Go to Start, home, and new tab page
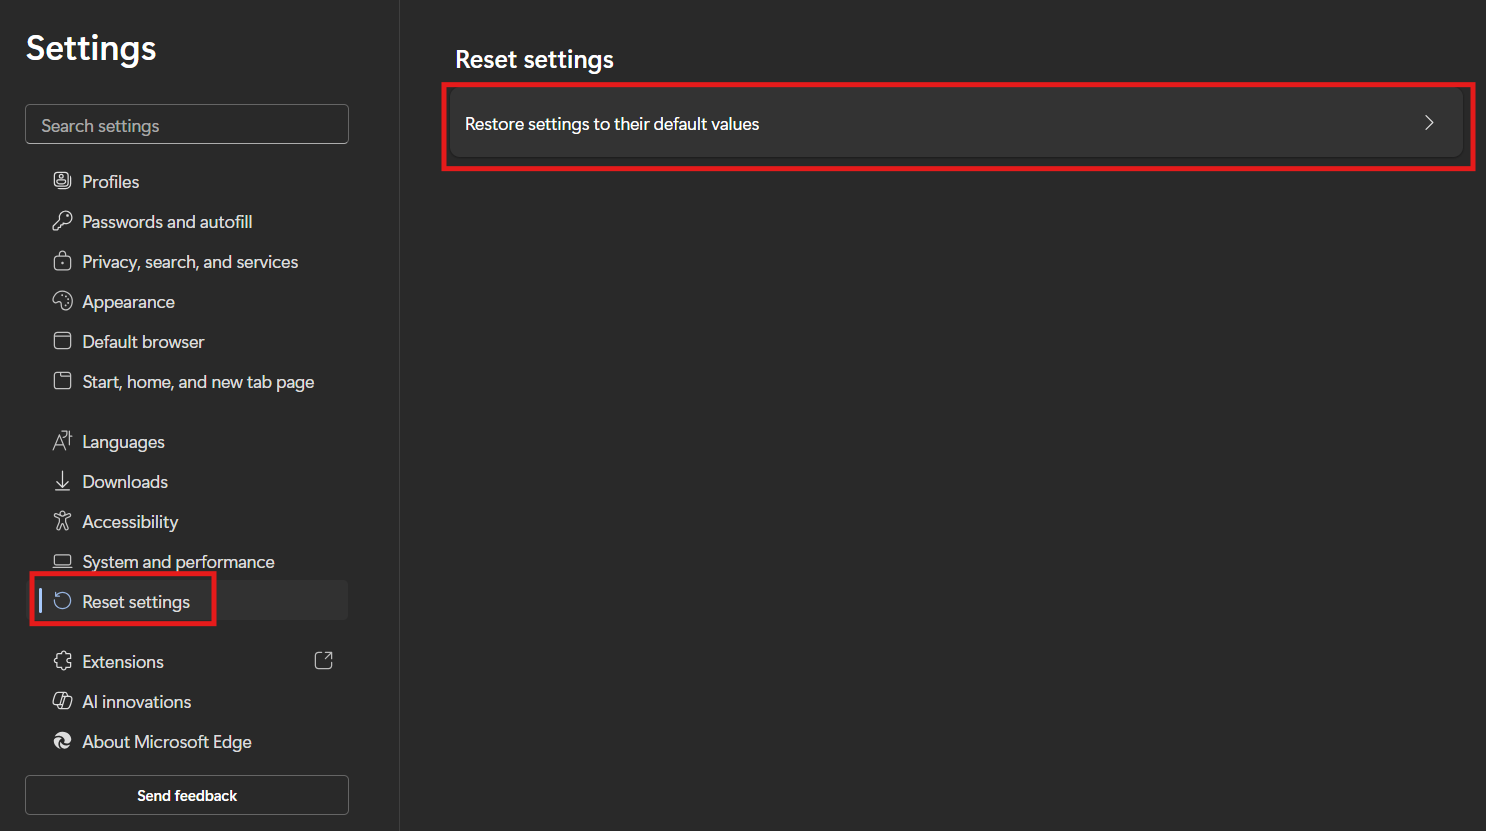The width and height of the screenshot is (1486, 831). click(198, 382)
